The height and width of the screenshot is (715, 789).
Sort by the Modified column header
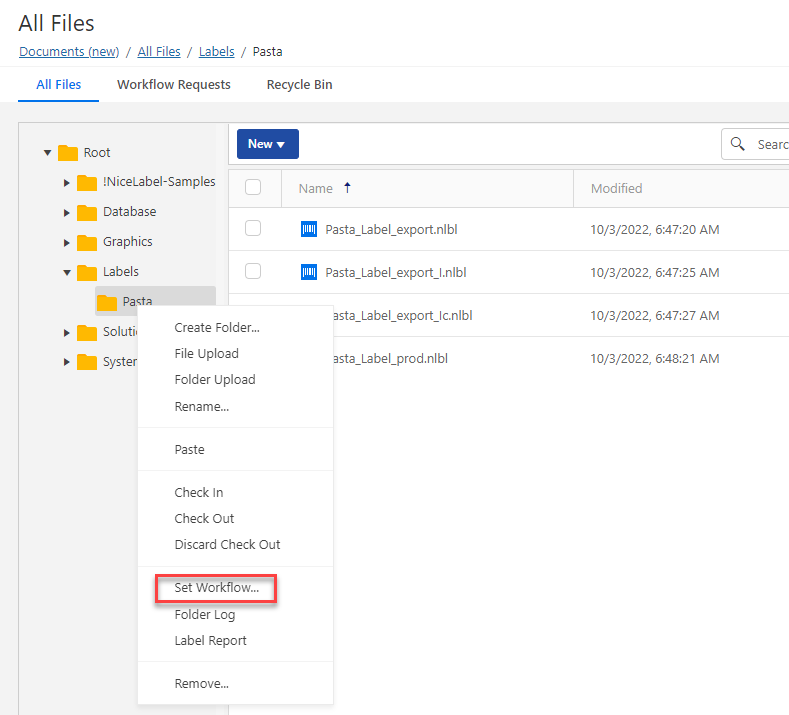pos(616,188)
